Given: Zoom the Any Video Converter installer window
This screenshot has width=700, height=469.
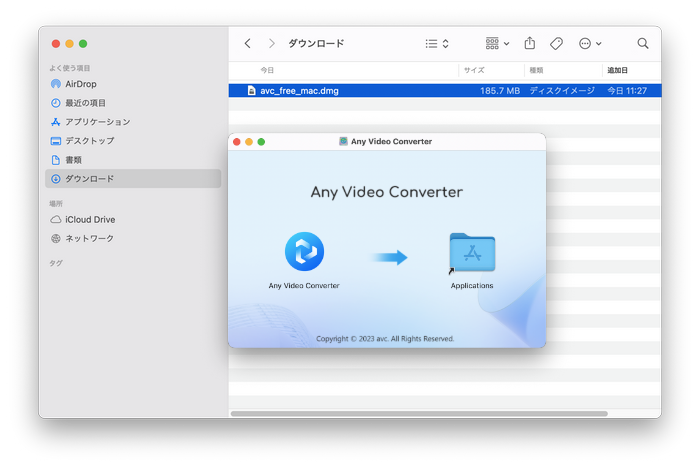Looking at the screenshot, I should click(261, 142).
